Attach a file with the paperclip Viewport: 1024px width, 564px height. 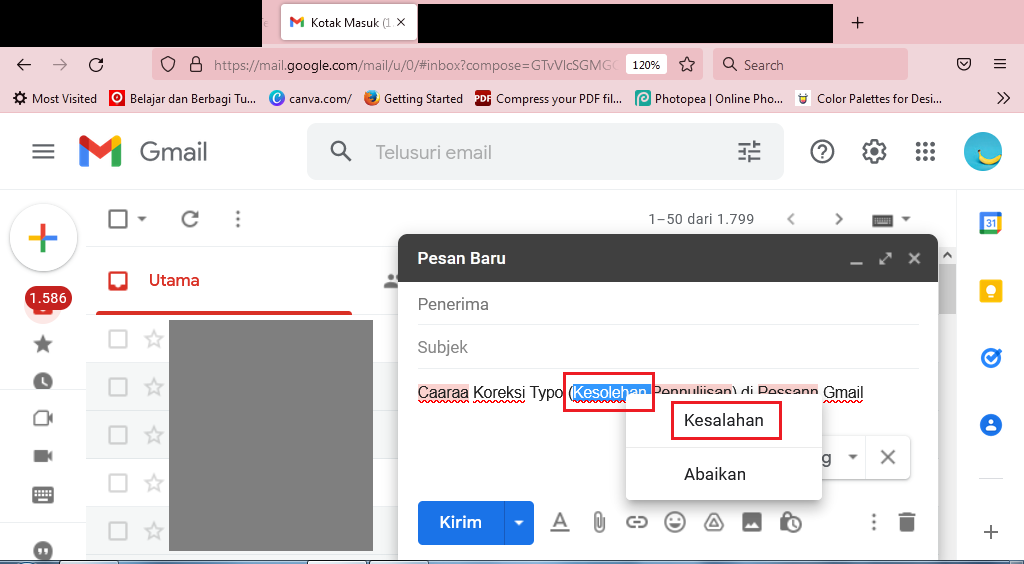point(599,522)
